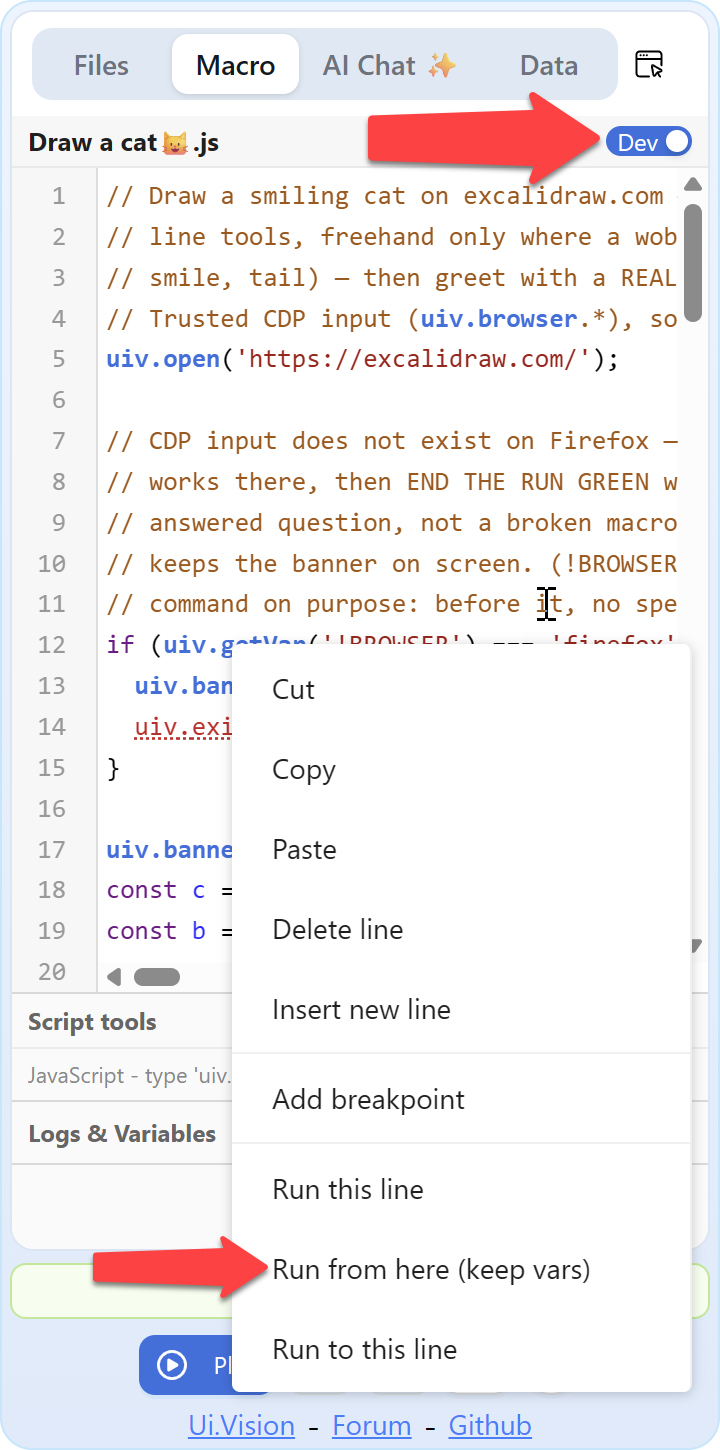Open the Data tab
Image resolution: width=720 pixels, height=1450 pixels.
tap(549, 66)
